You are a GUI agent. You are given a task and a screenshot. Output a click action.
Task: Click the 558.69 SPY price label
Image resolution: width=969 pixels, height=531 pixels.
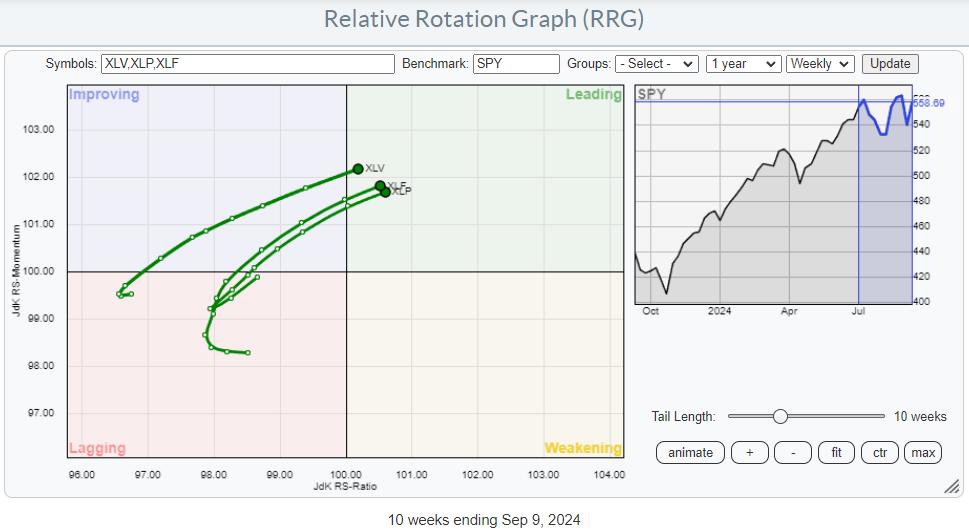point(930,103)
